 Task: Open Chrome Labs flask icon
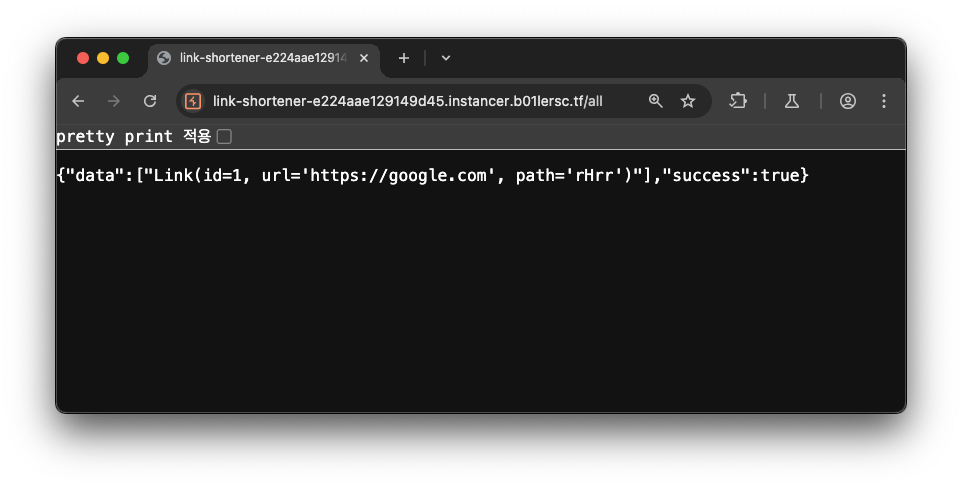(x=792, y=101)
